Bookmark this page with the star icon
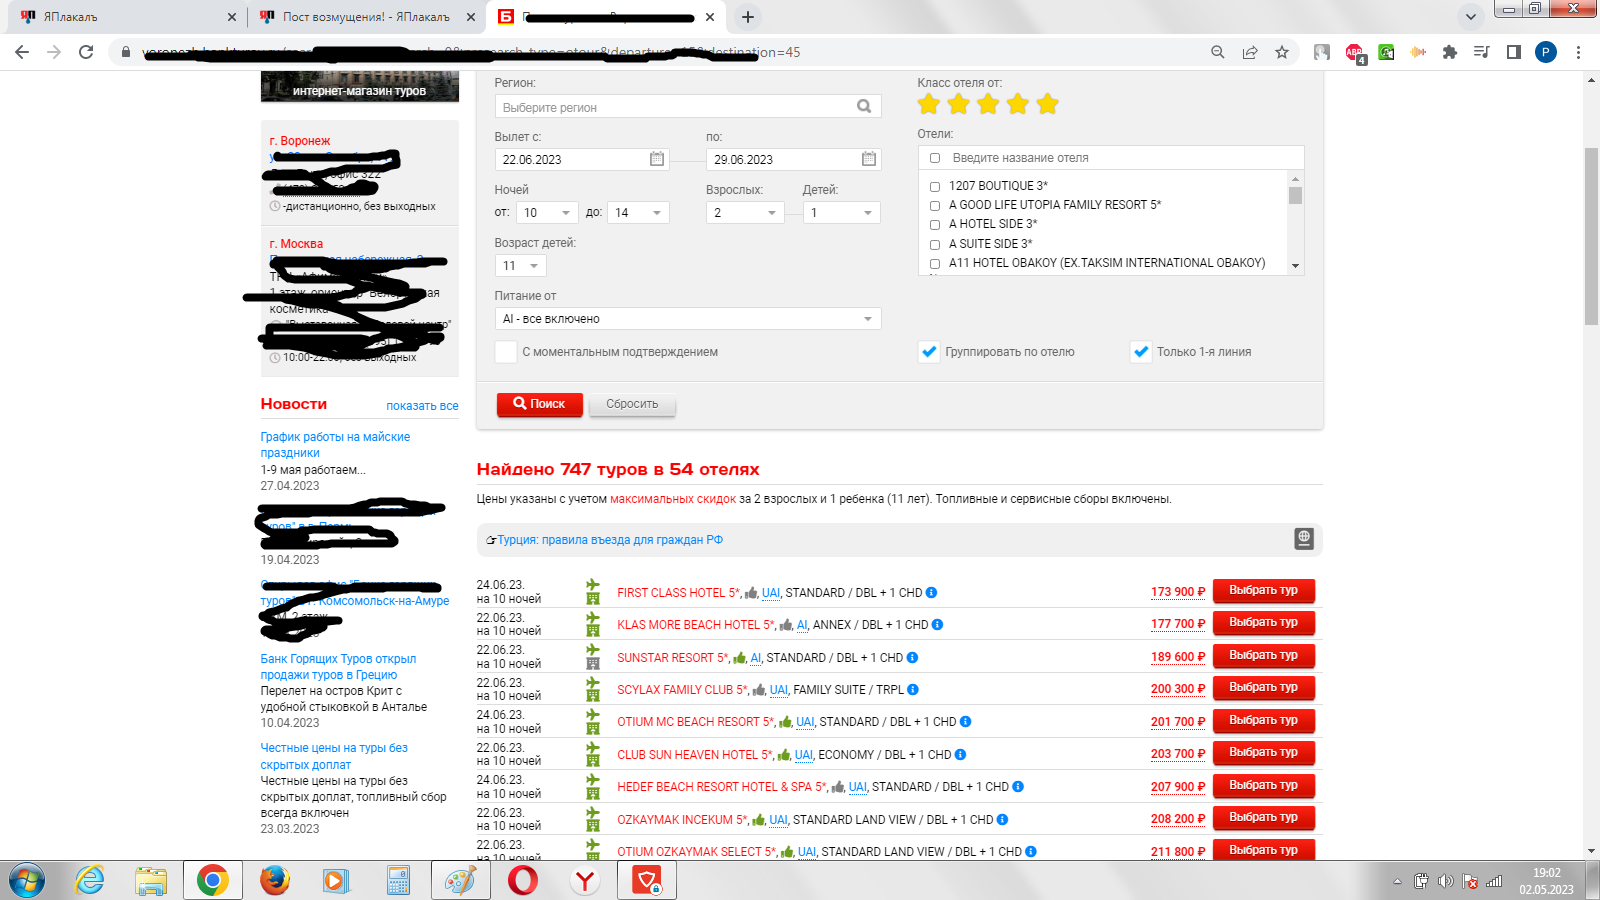The image size is (1600, 900). 1282,52
